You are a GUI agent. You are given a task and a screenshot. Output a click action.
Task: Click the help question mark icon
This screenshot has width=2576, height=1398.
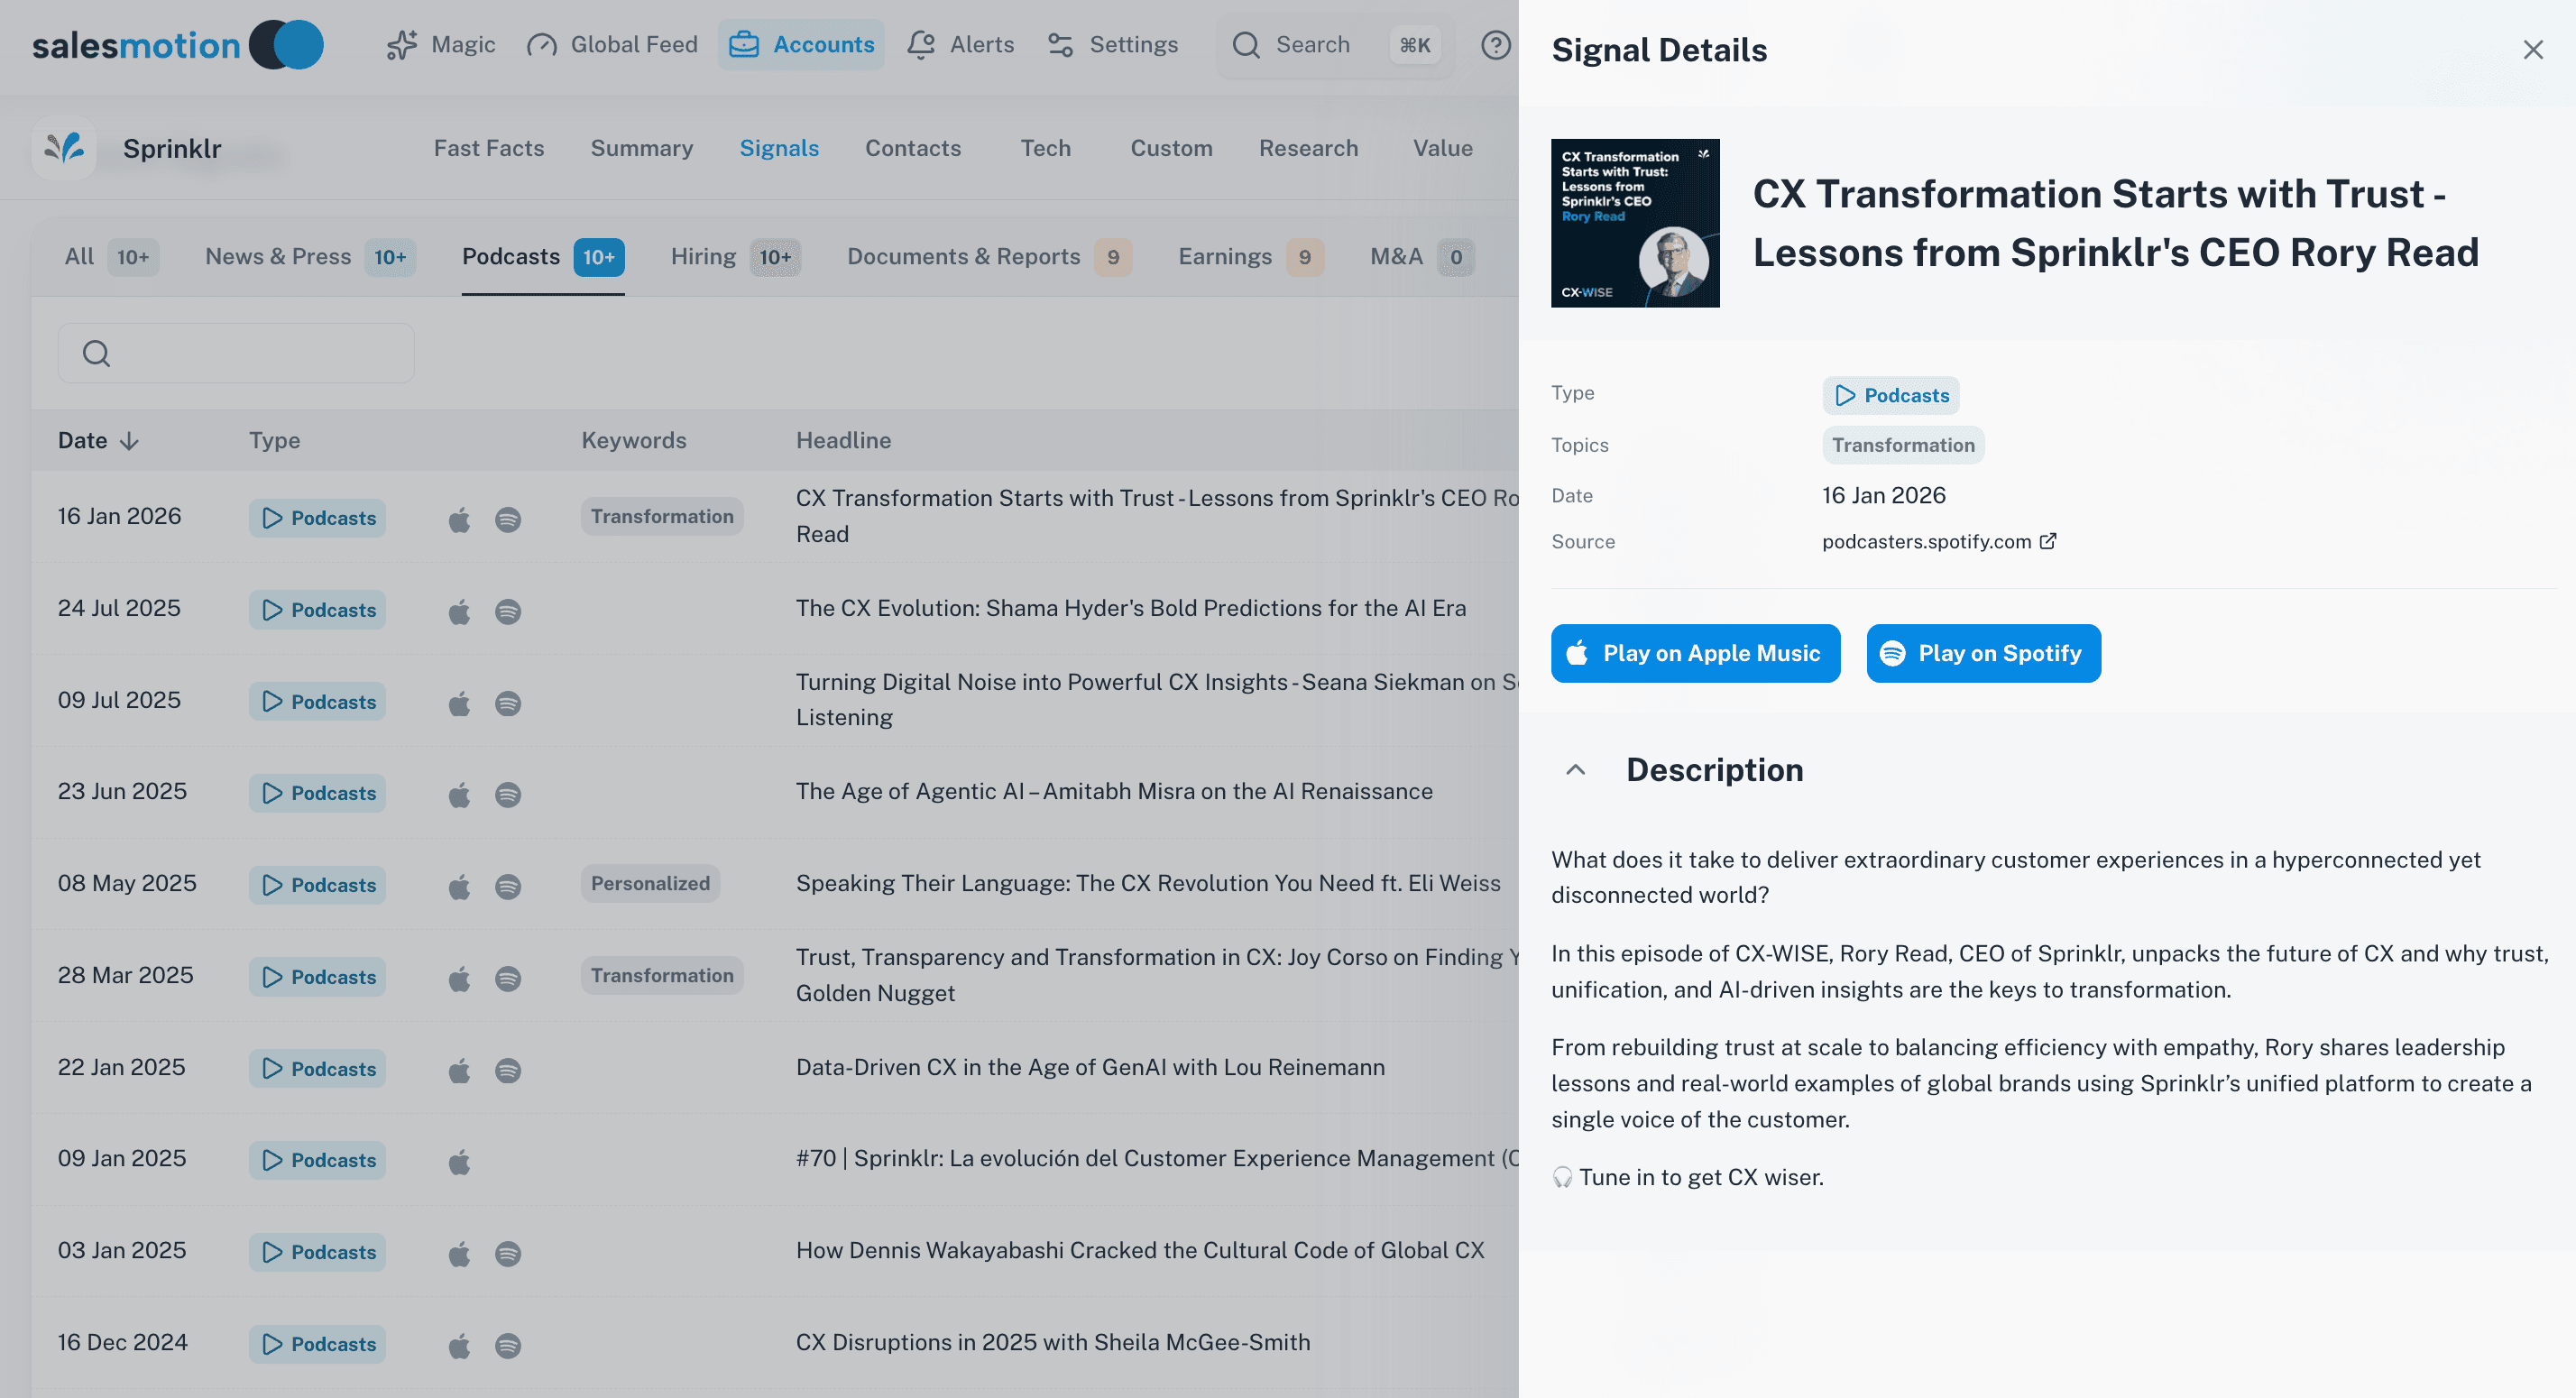click(x=1495, y=45)
